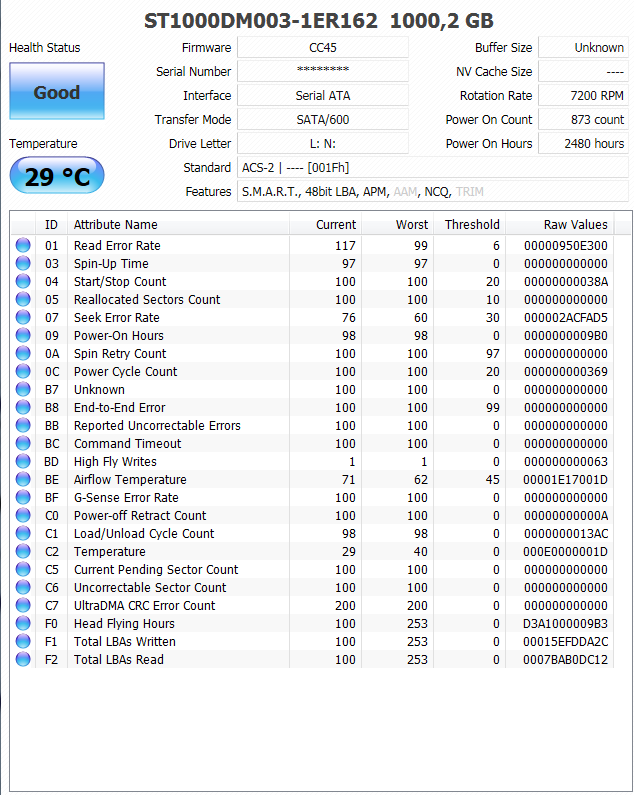Image resolution: width=634 pixels, height=795 pixels.
Task: Click the status orb for G-Sense Error Rate
Action: click(23, 497)
